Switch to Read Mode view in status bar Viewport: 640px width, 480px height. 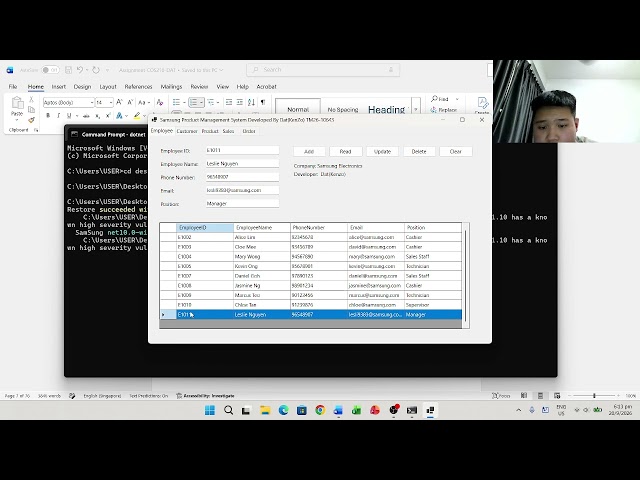(524, 396)
